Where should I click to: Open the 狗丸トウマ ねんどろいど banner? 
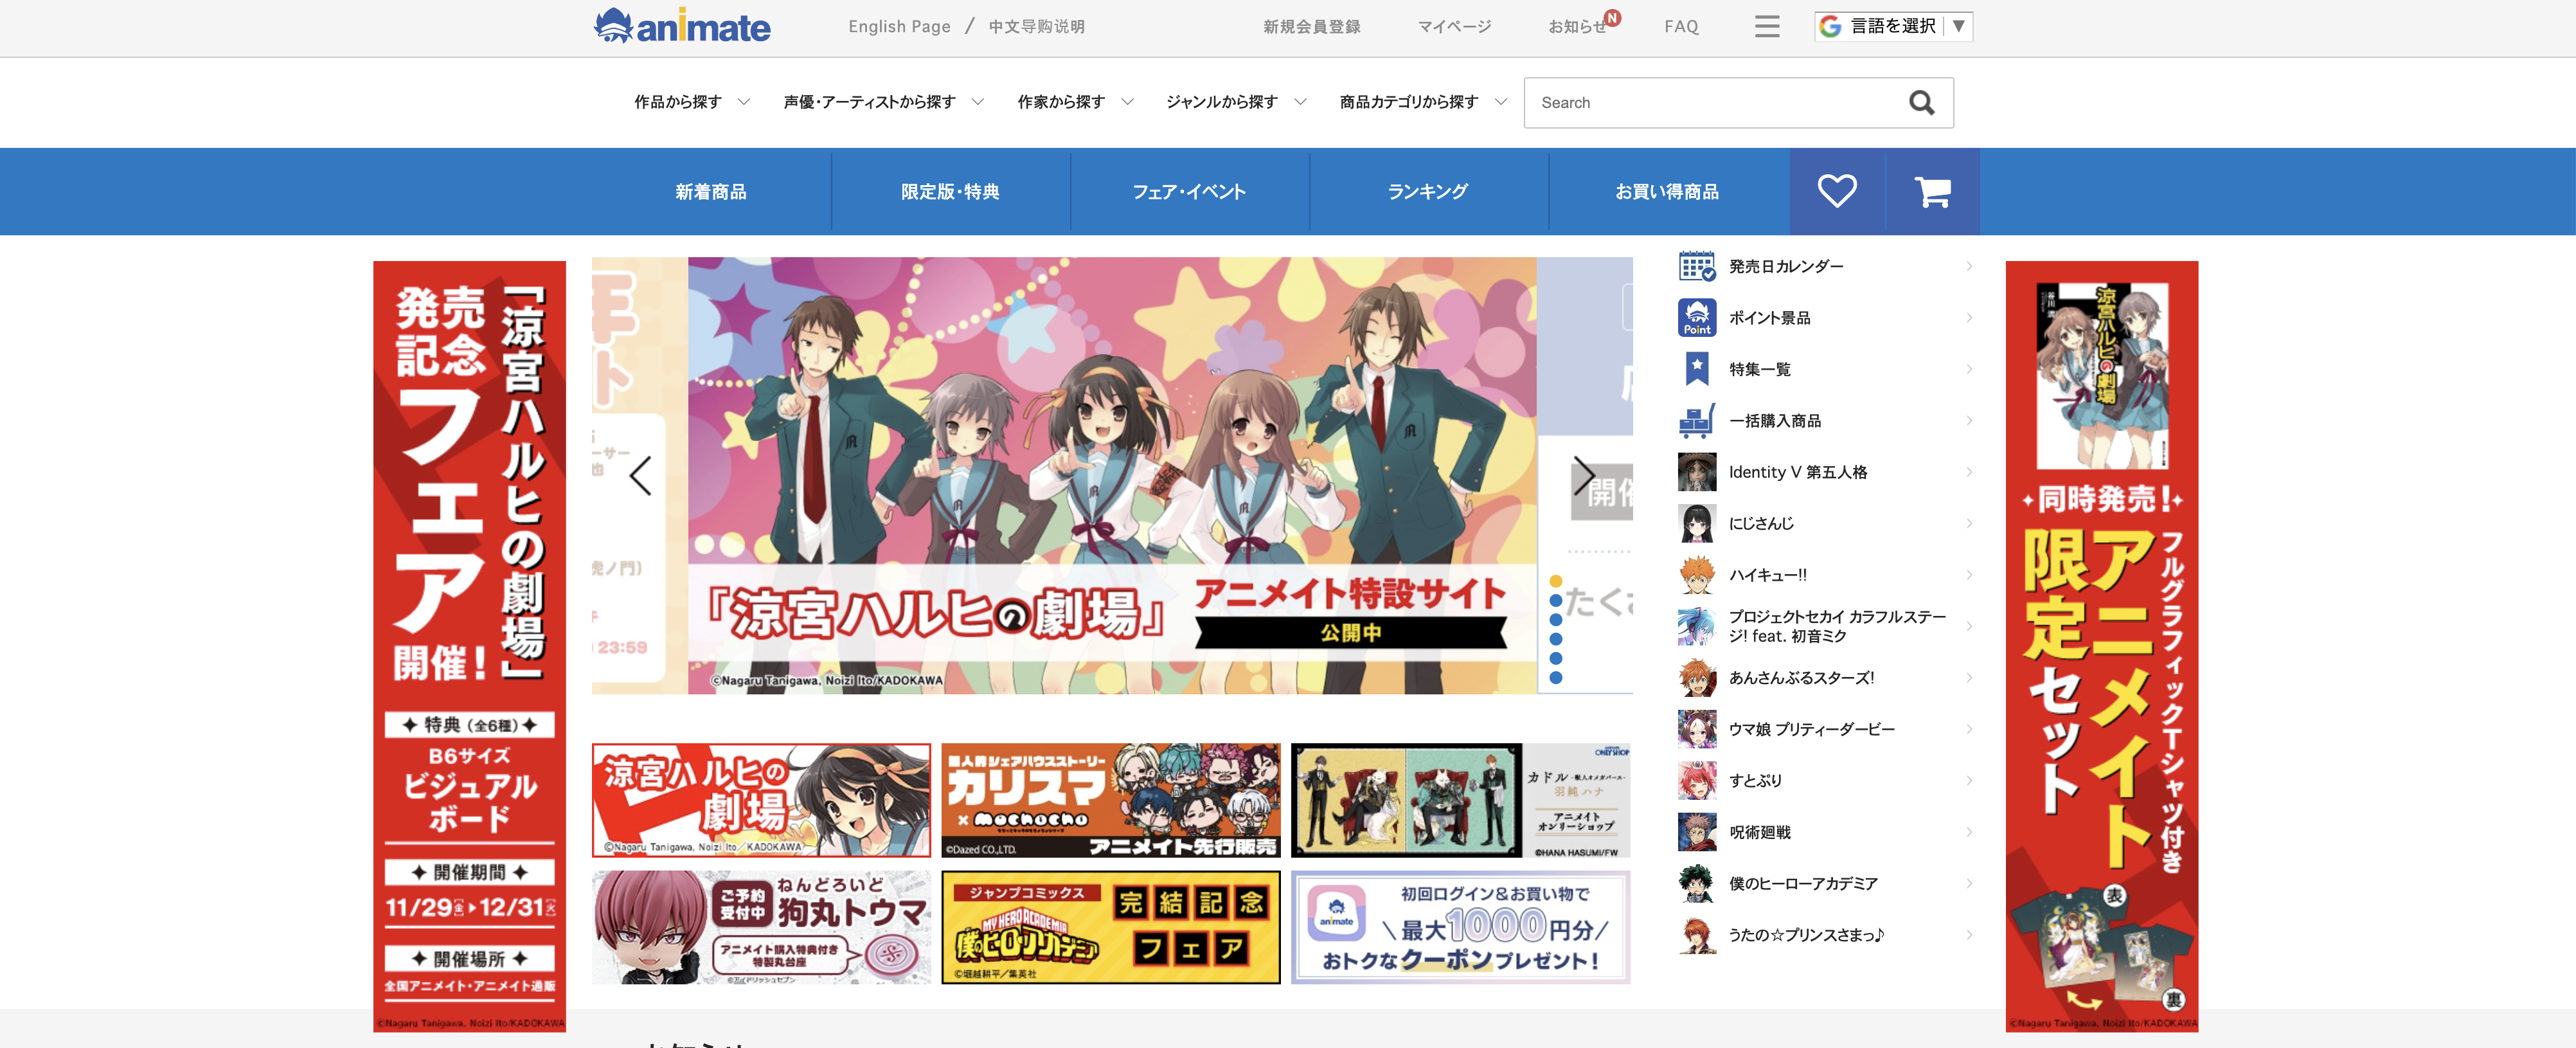coord(761,927)
